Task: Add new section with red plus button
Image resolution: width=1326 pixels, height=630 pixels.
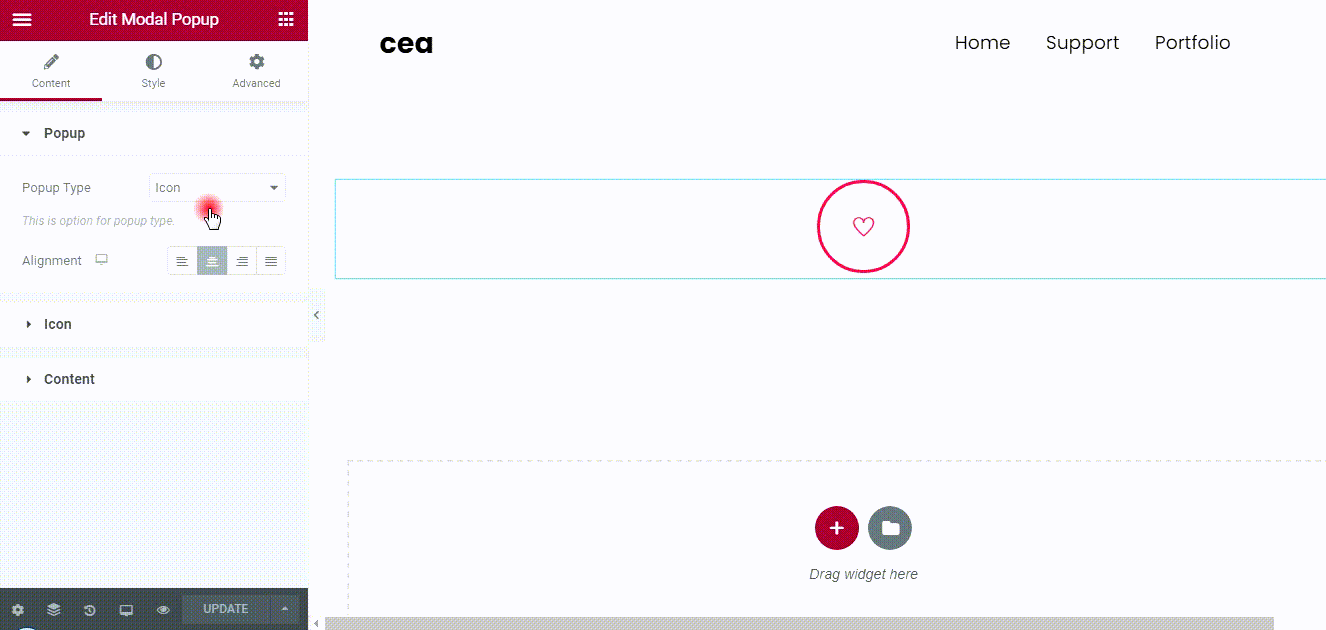Action: (837, 528)
